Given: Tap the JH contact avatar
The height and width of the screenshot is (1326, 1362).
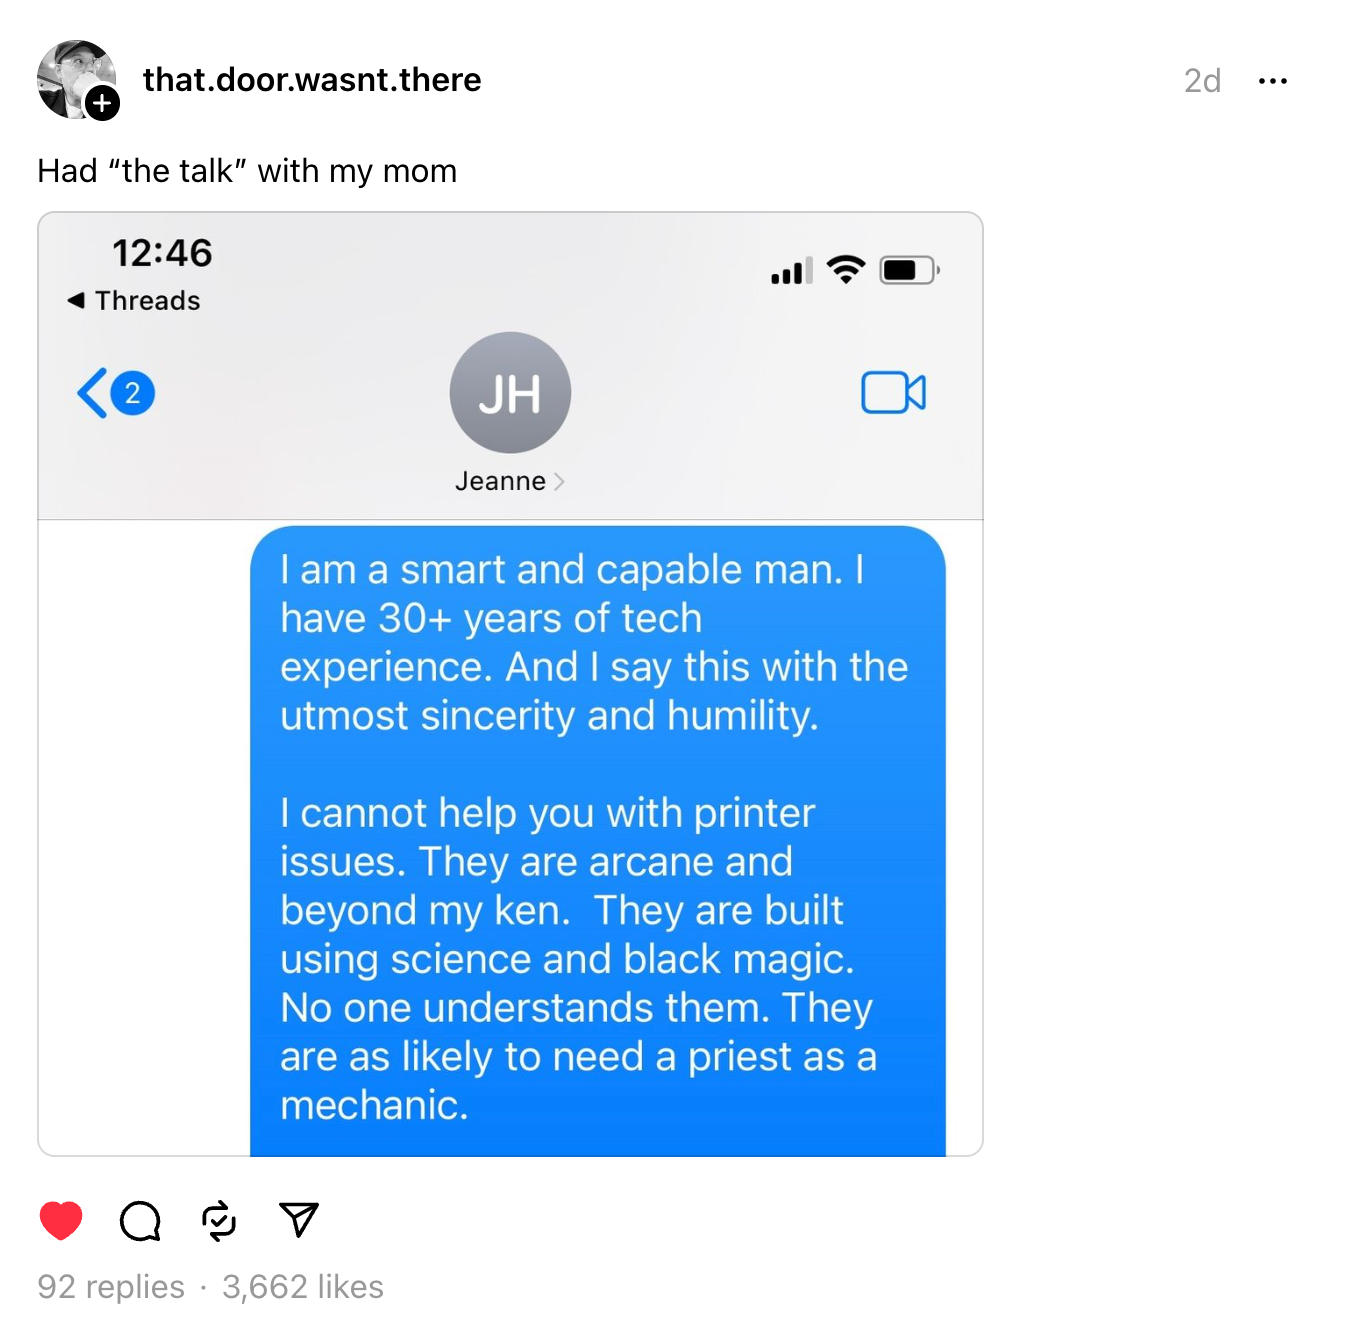Looking at the screenshot, I should (510, 393).
